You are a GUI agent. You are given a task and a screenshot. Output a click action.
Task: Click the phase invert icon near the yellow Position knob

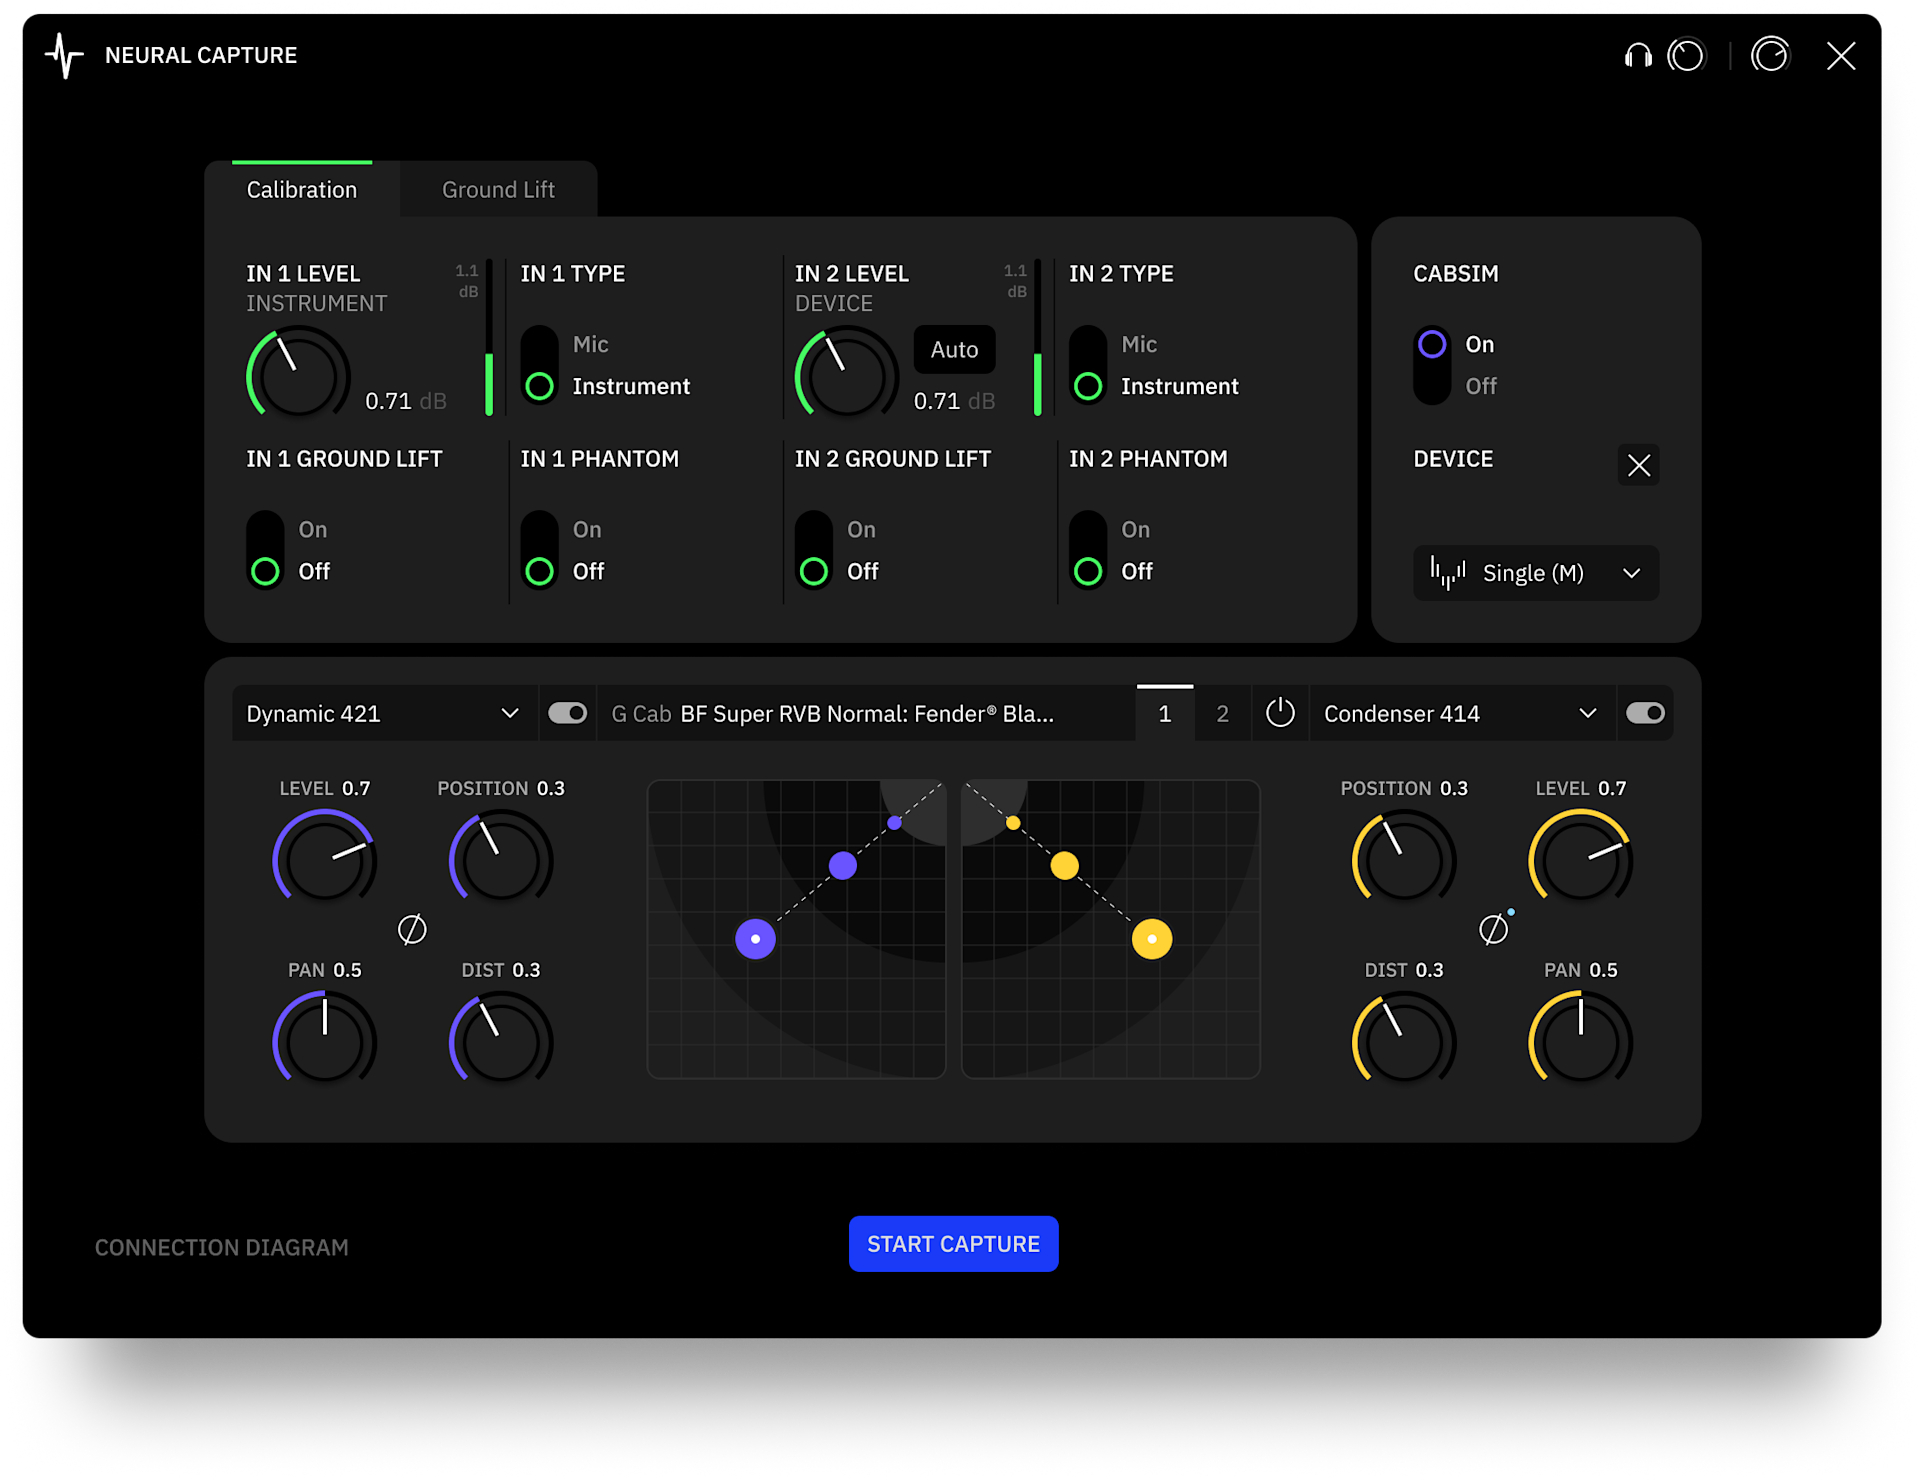[x=1491, y=929]
